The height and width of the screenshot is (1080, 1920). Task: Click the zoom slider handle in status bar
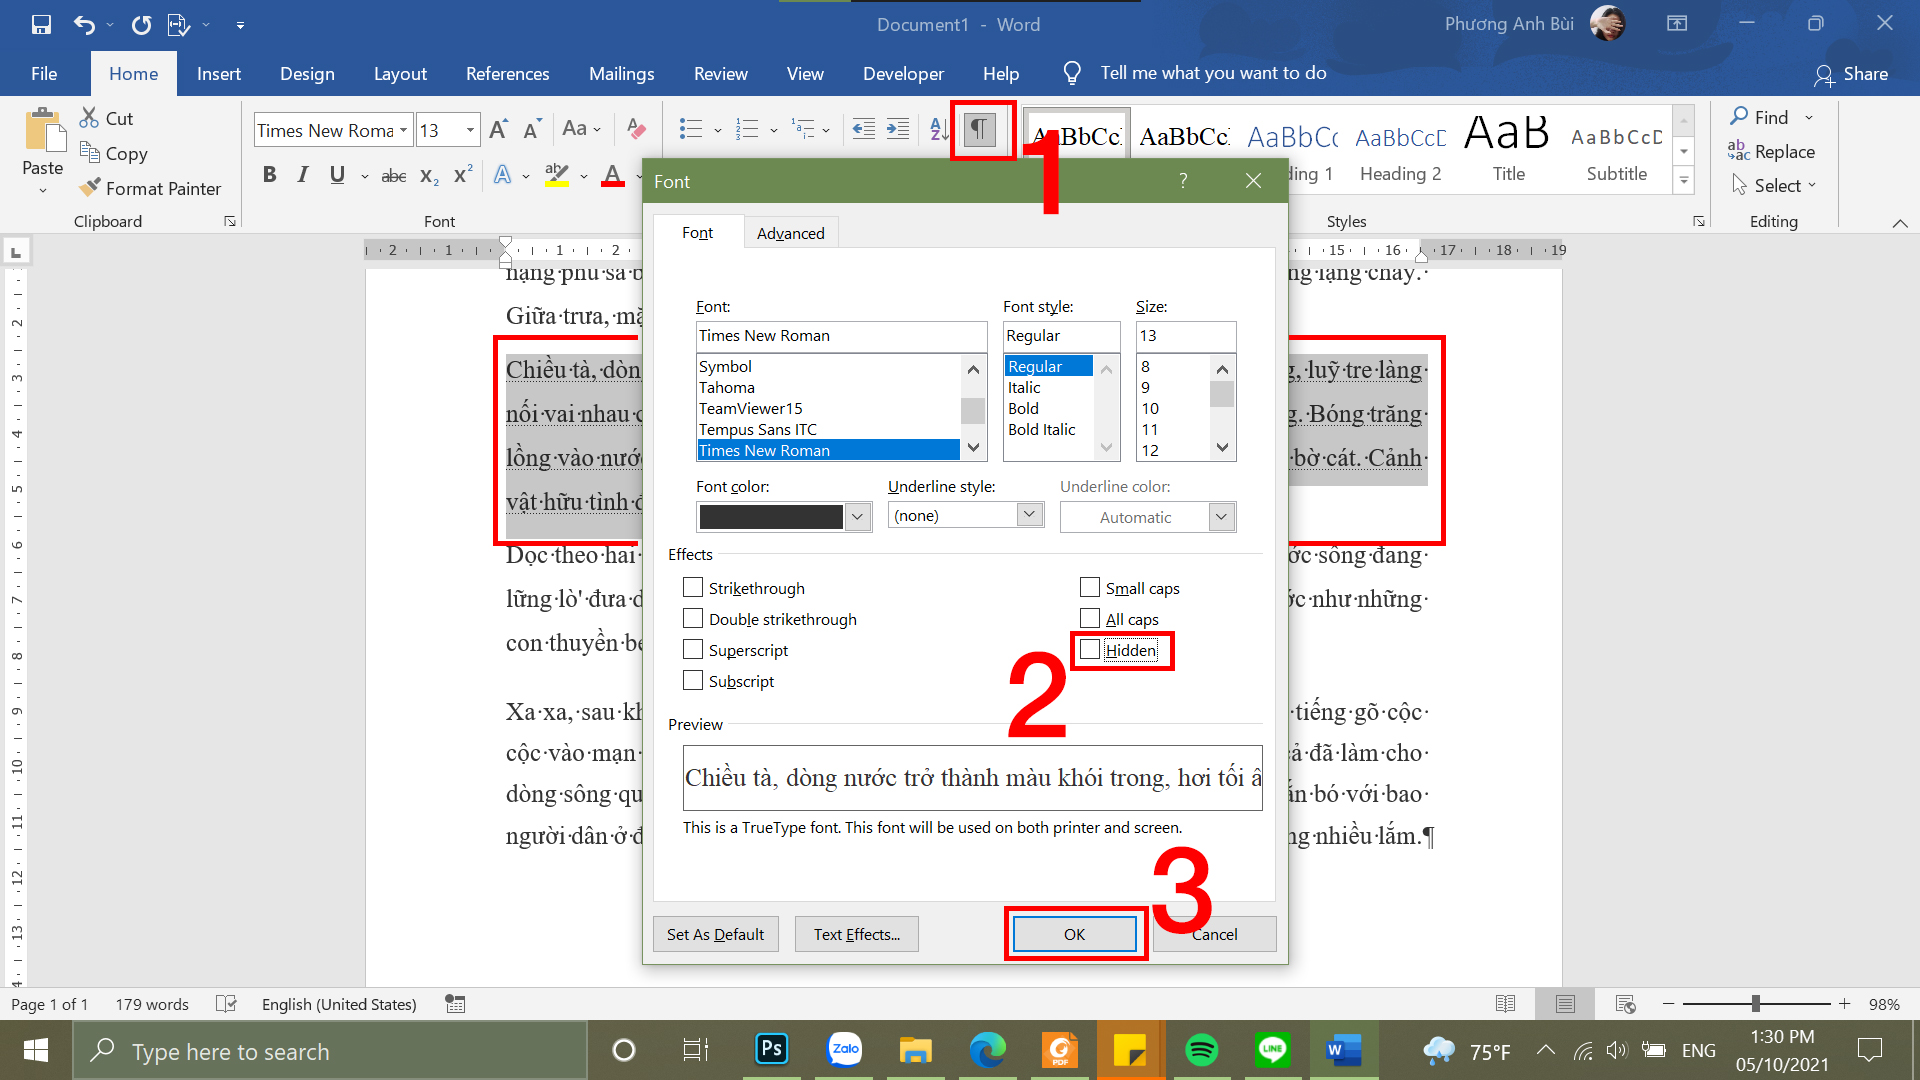1756,1004
